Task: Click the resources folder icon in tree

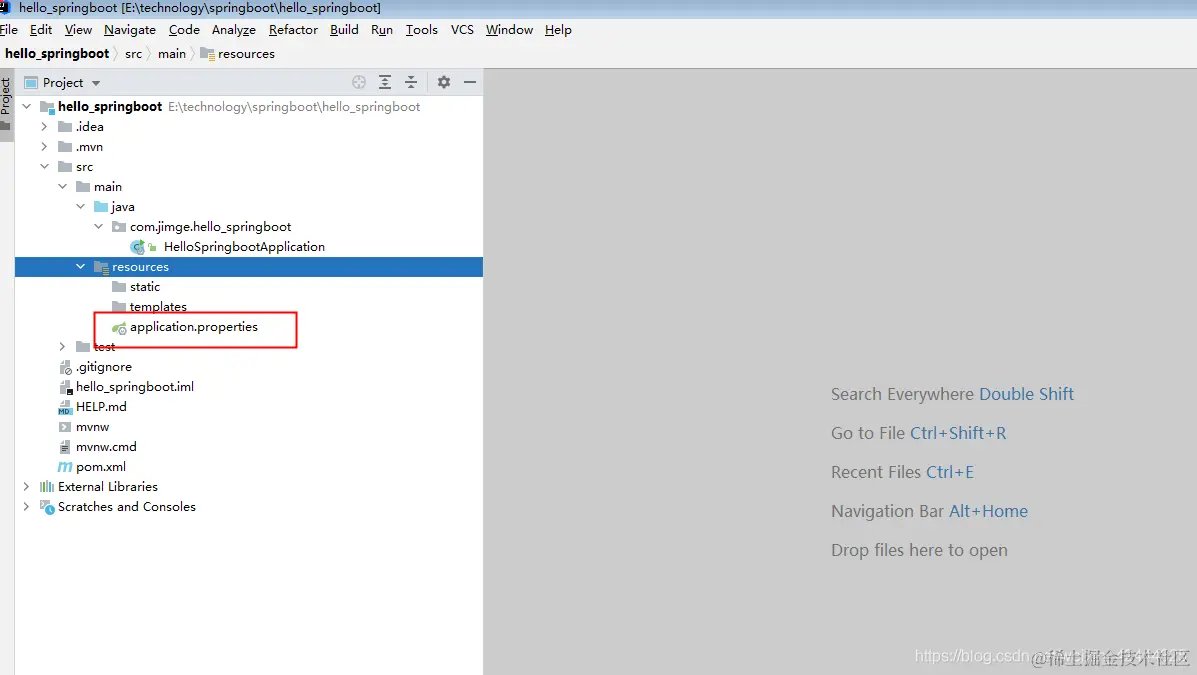Action: point(101,266)
